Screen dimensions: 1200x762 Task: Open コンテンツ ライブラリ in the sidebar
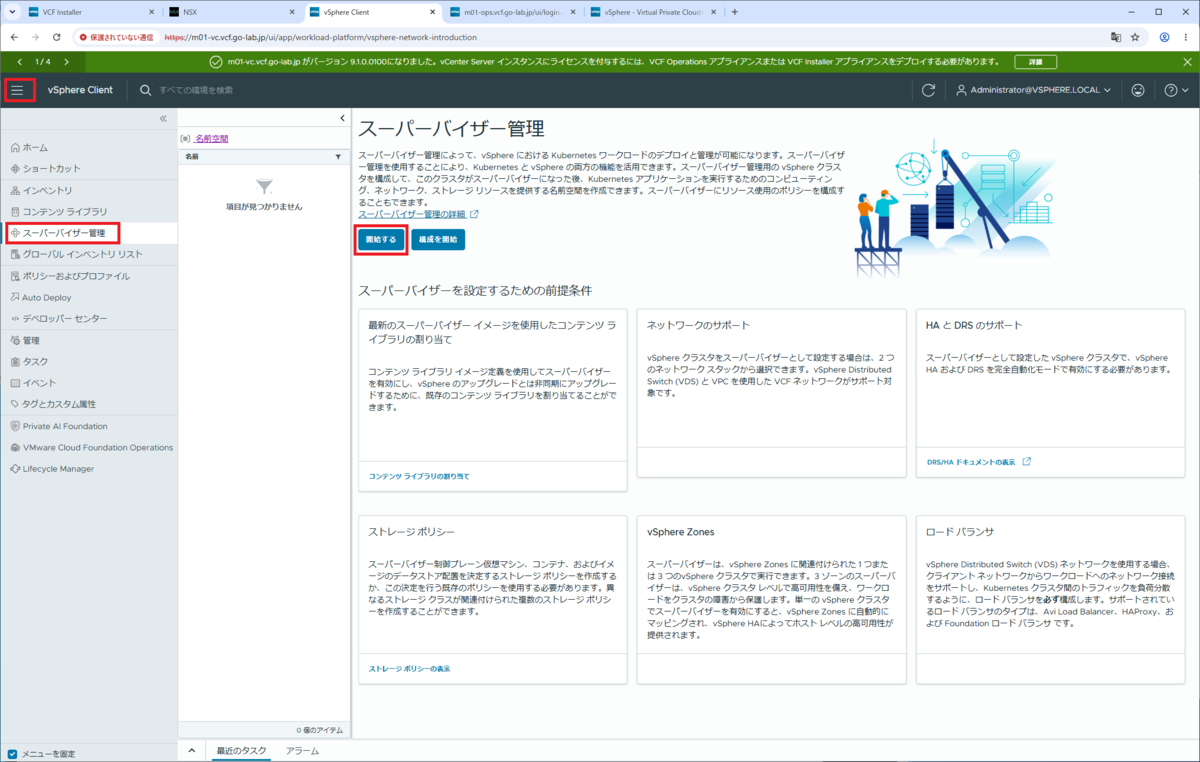[64, 212]
